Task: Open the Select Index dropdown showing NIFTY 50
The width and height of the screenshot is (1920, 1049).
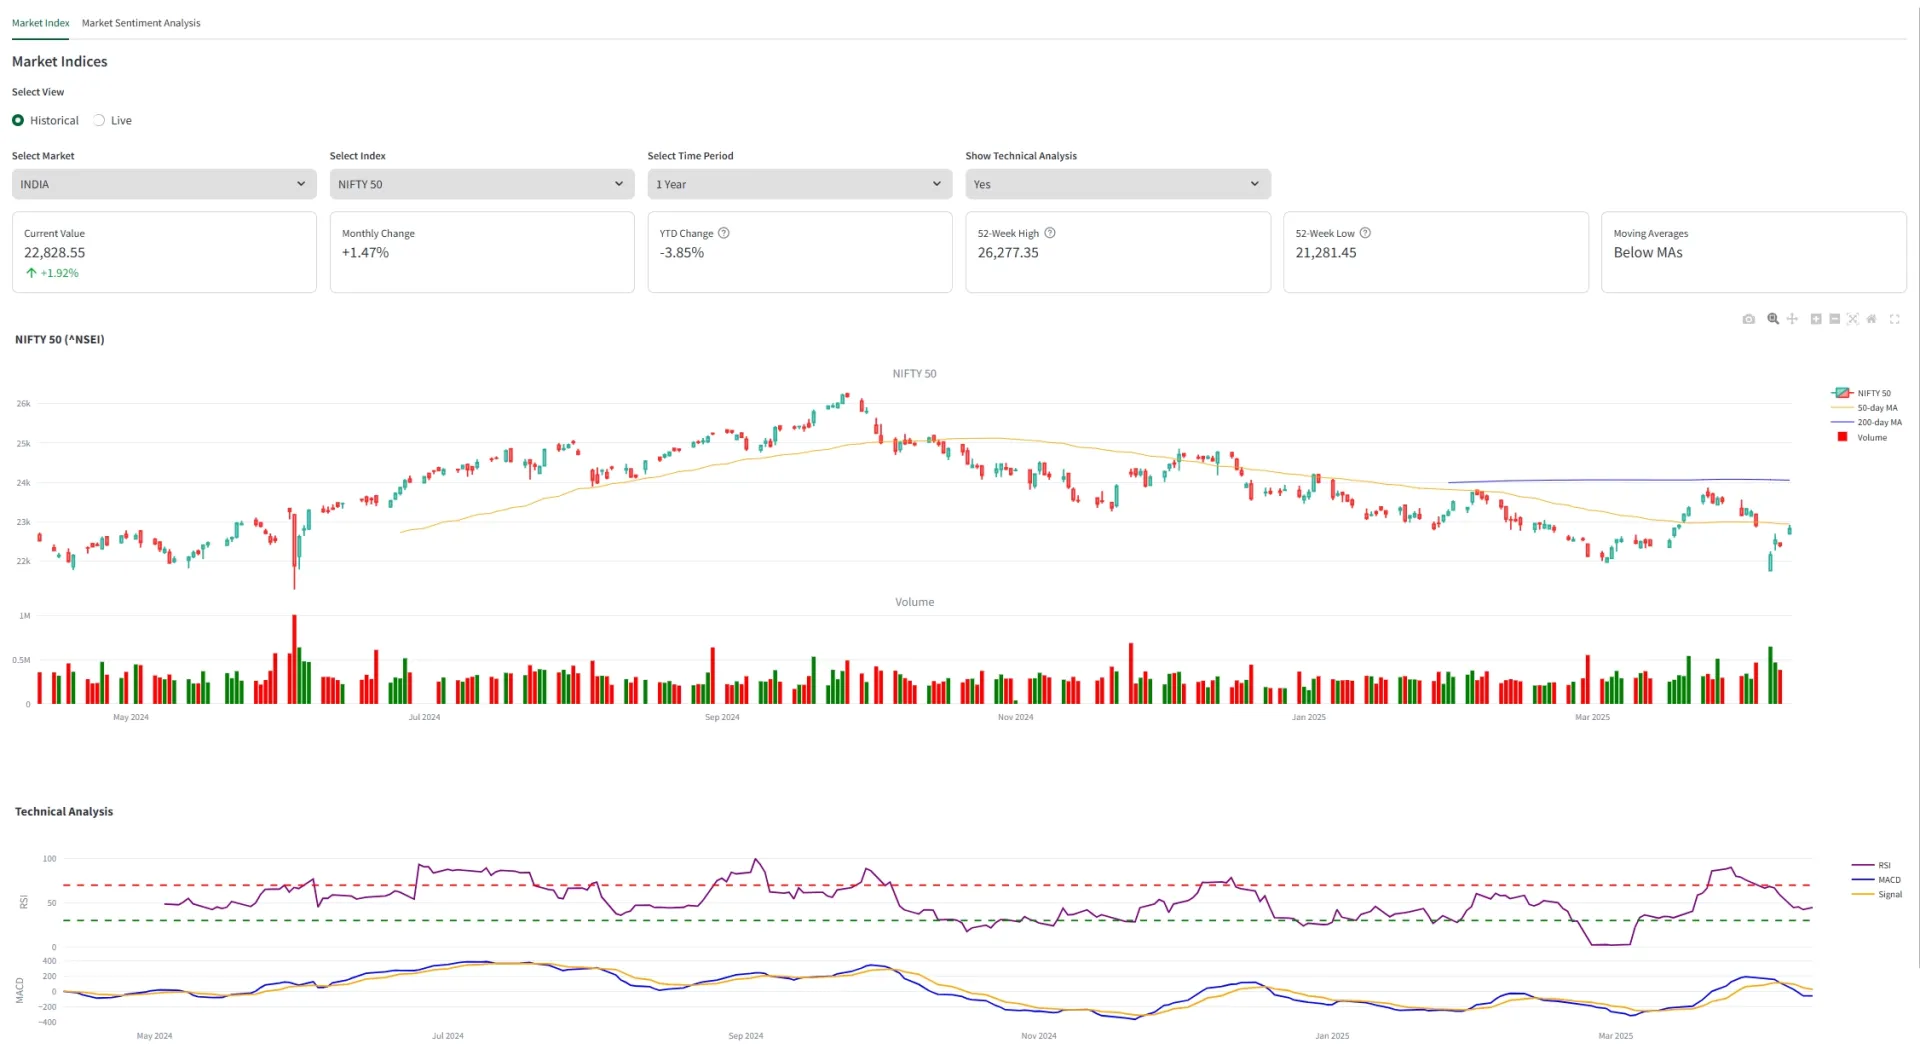Action: pyautogui.click(x=482, y=184)
